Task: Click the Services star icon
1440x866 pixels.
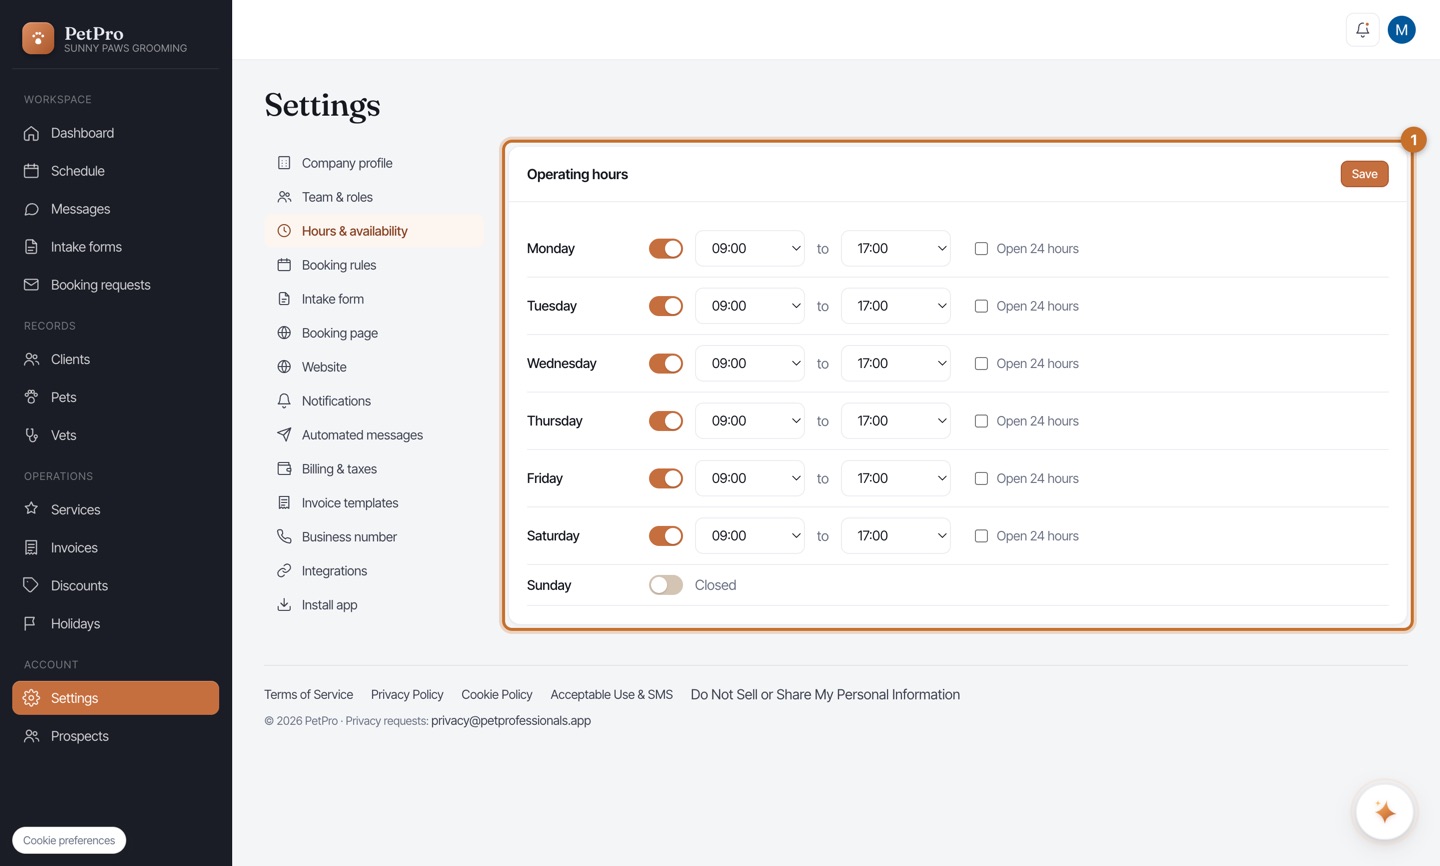Action: coord(32,509)
